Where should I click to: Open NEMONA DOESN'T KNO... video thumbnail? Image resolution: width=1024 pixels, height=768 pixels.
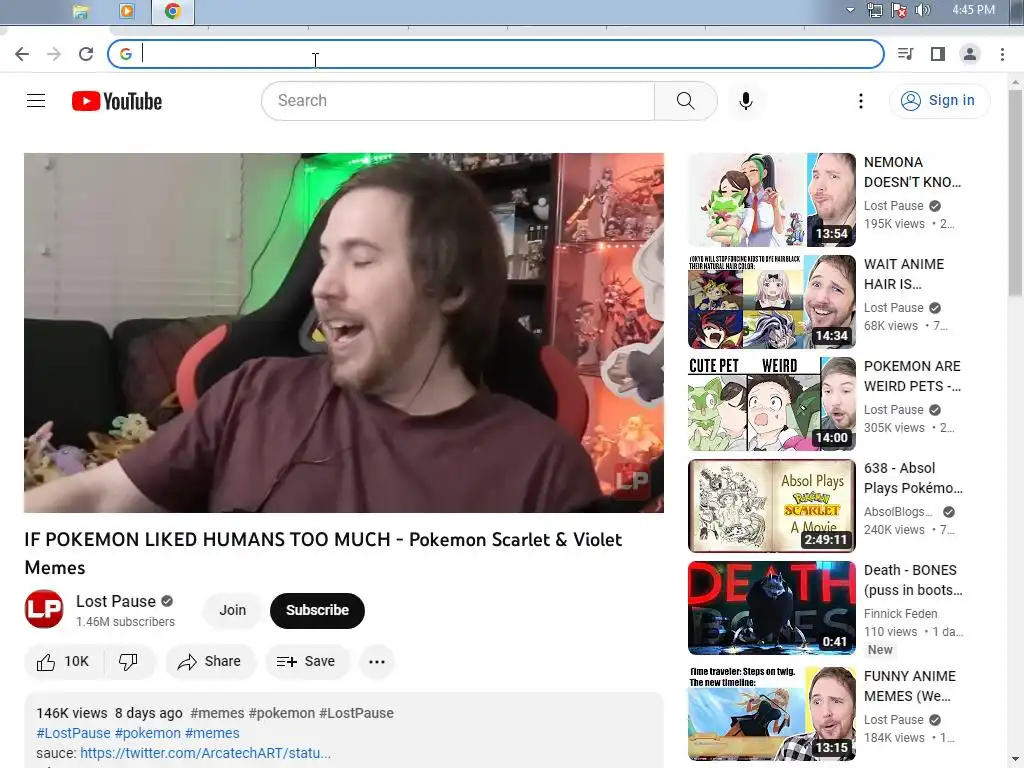[772, 200]
